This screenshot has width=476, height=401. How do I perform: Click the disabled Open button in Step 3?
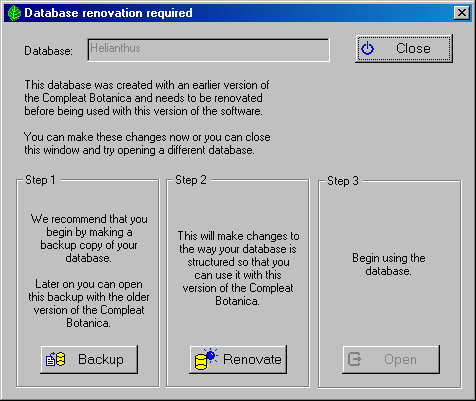pos(391,359)
